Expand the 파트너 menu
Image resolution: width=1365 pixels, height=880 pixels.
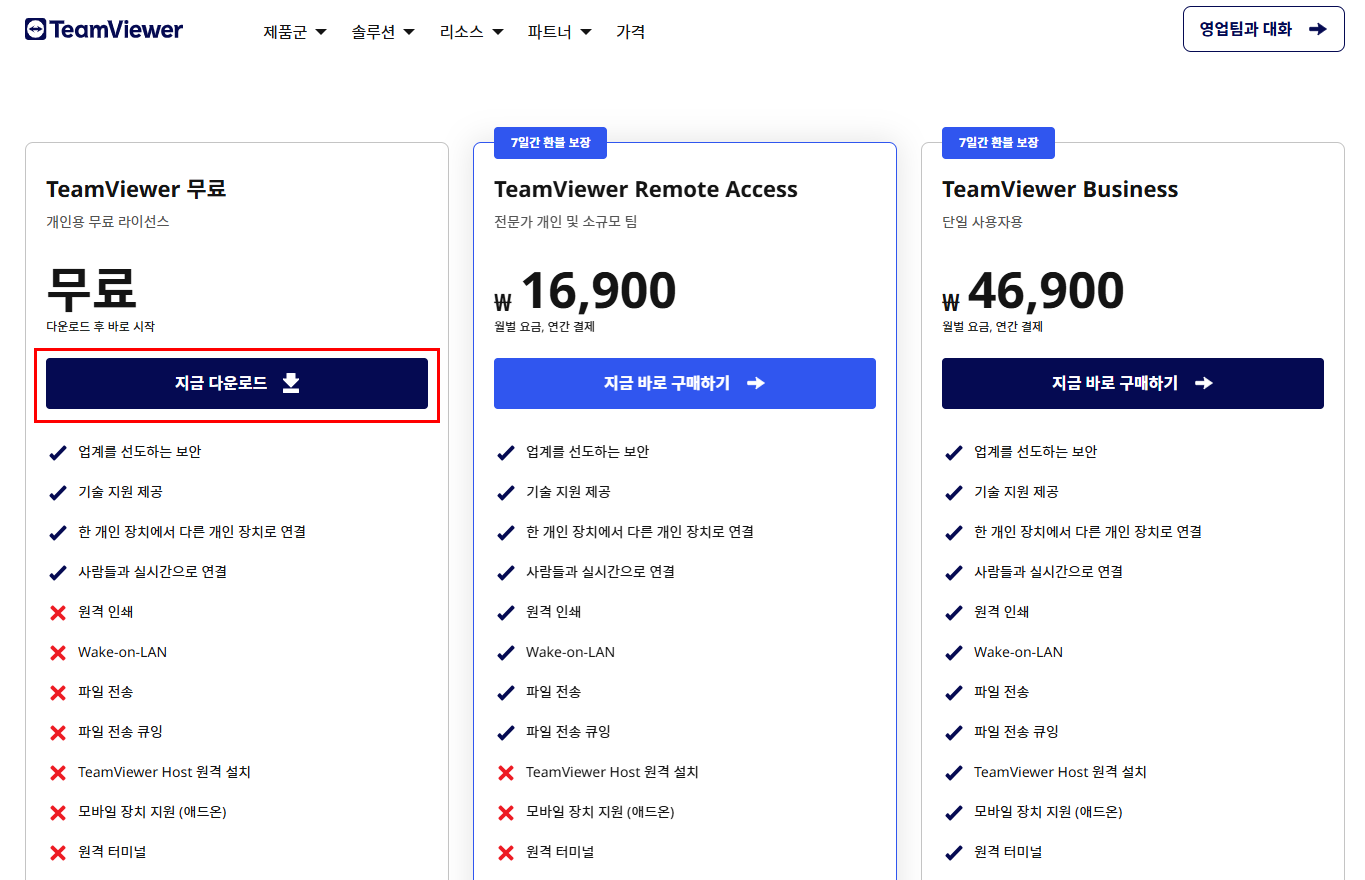tap(559, 32)
